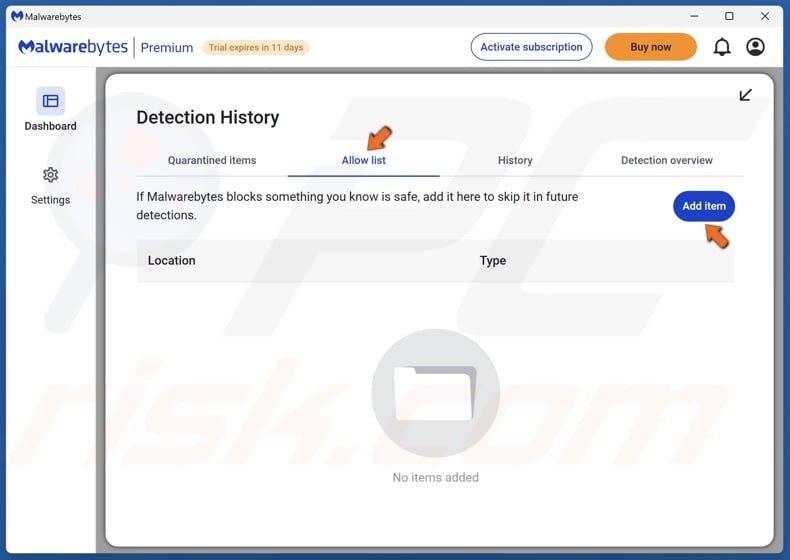Click the Malwarebytes logo in the header
Image resolution: width=790 pixels, height=560 pixels.
pos(73,47)
